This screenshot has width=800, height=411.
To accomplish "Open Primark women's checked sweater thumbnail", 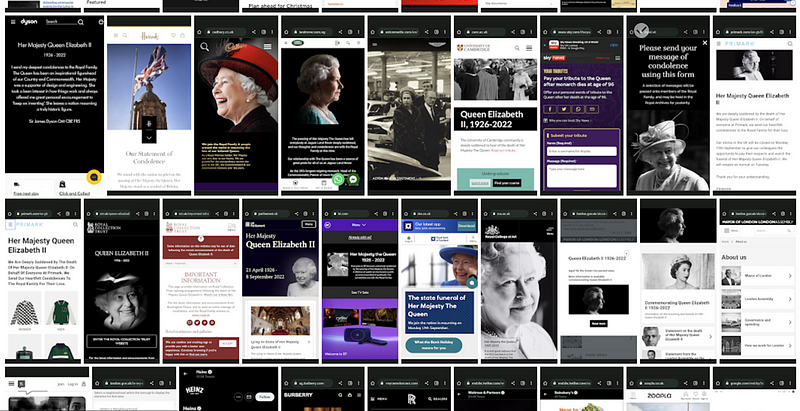I will coord(24,310).
